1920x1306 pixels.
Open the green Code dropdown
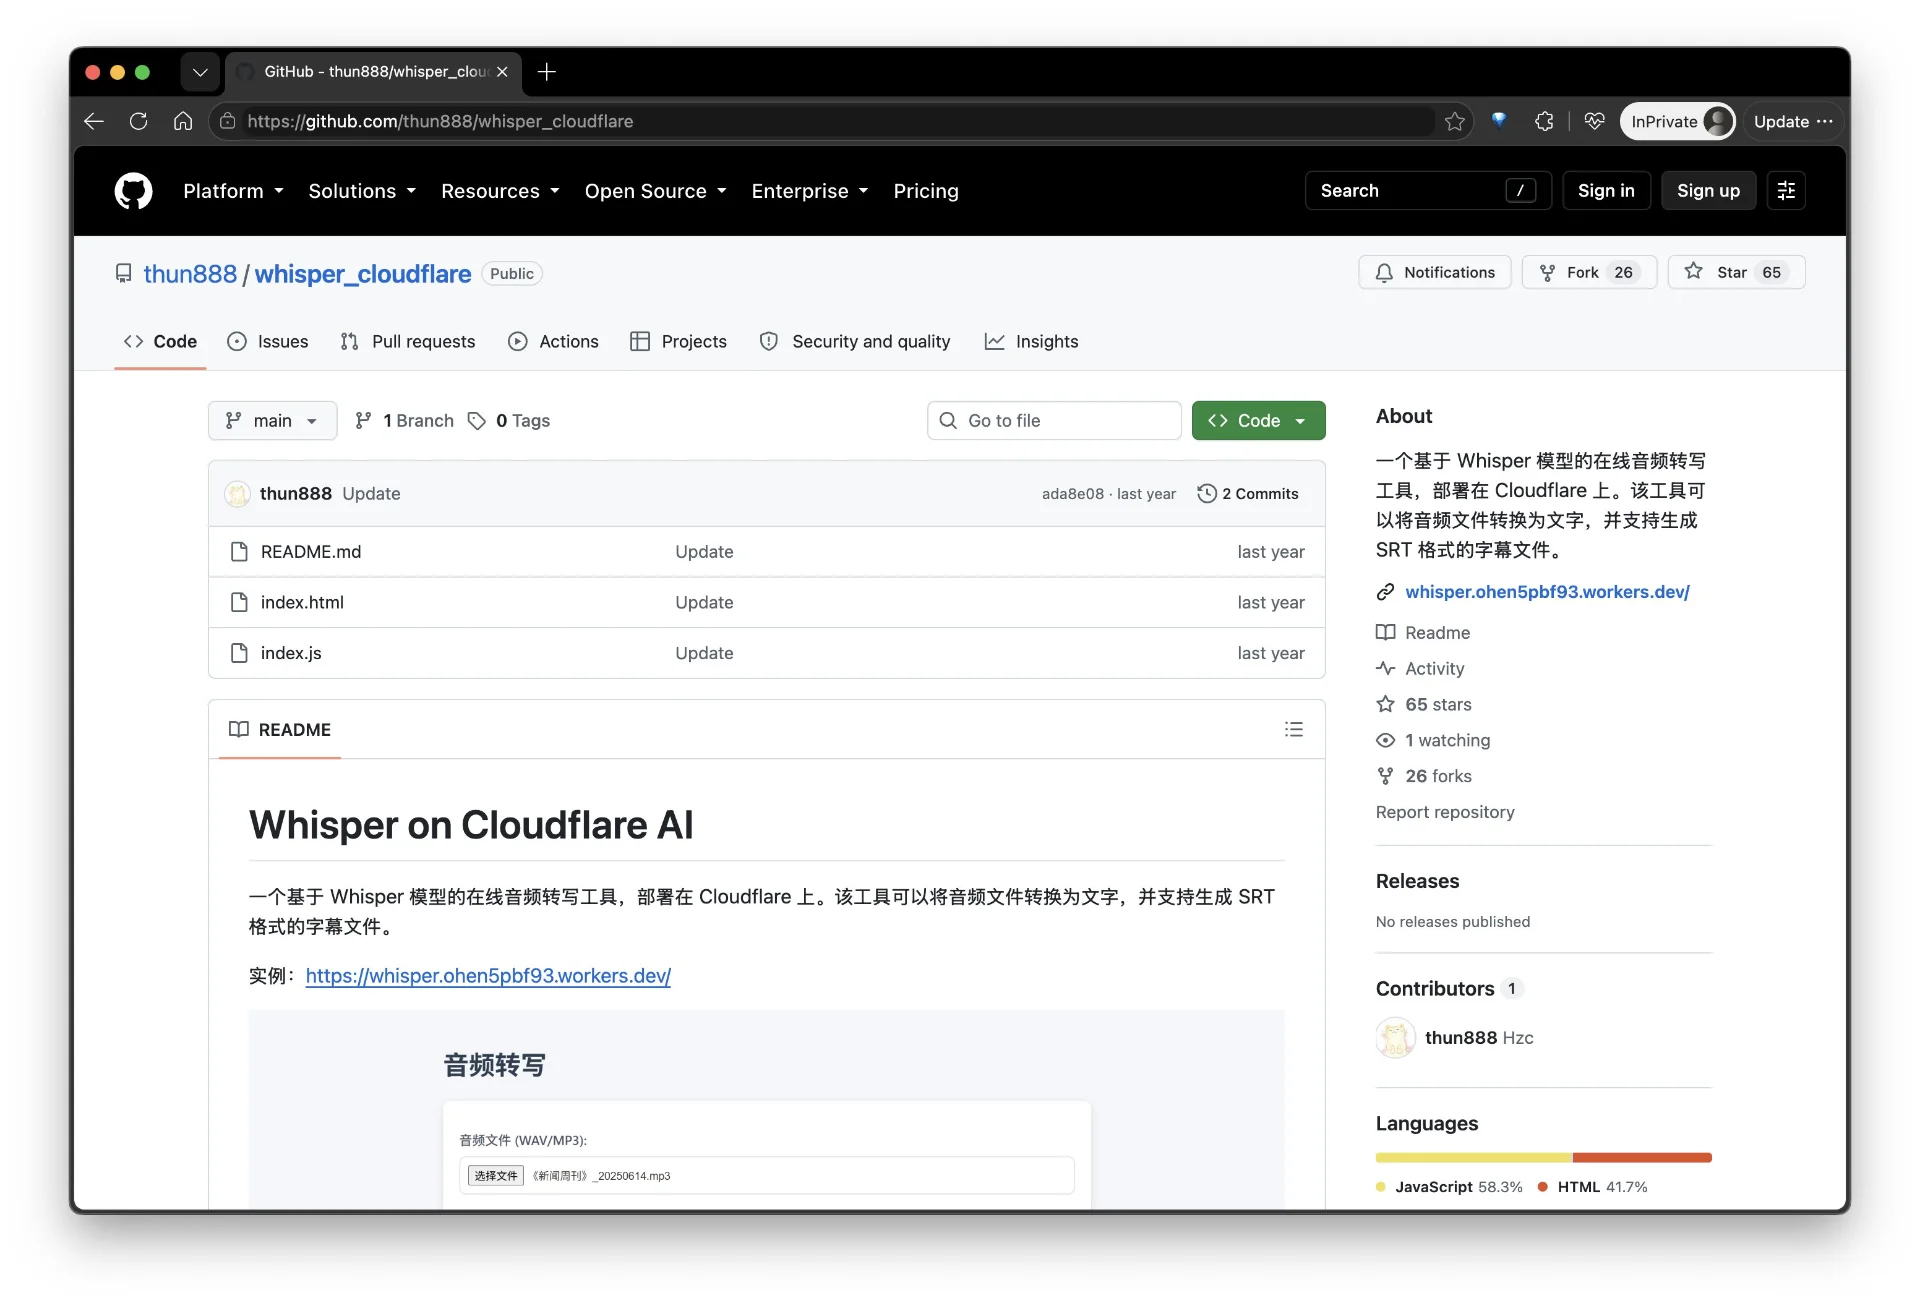point(1258,421)
